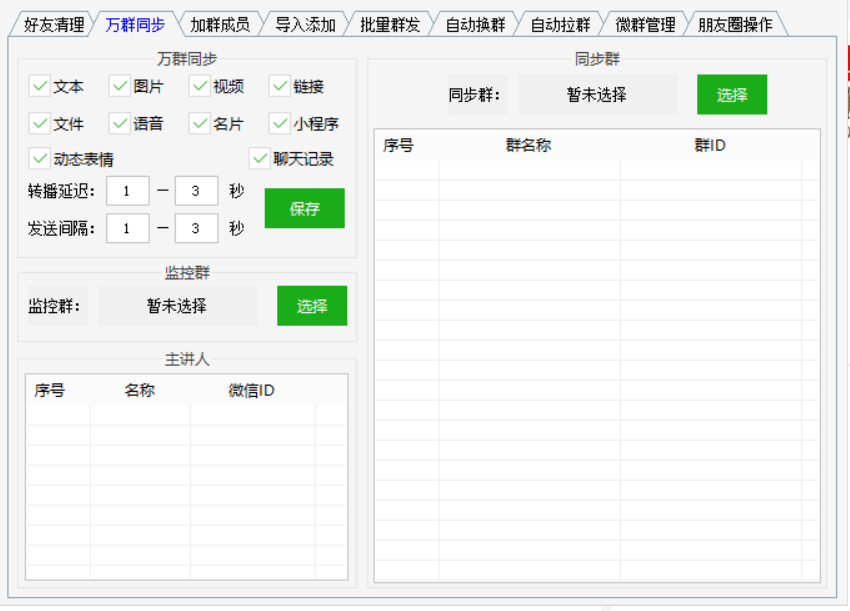This screenshot has width=850, height=611.
Task: Switch to the 好友清理 tab
Action: point(54,25)
